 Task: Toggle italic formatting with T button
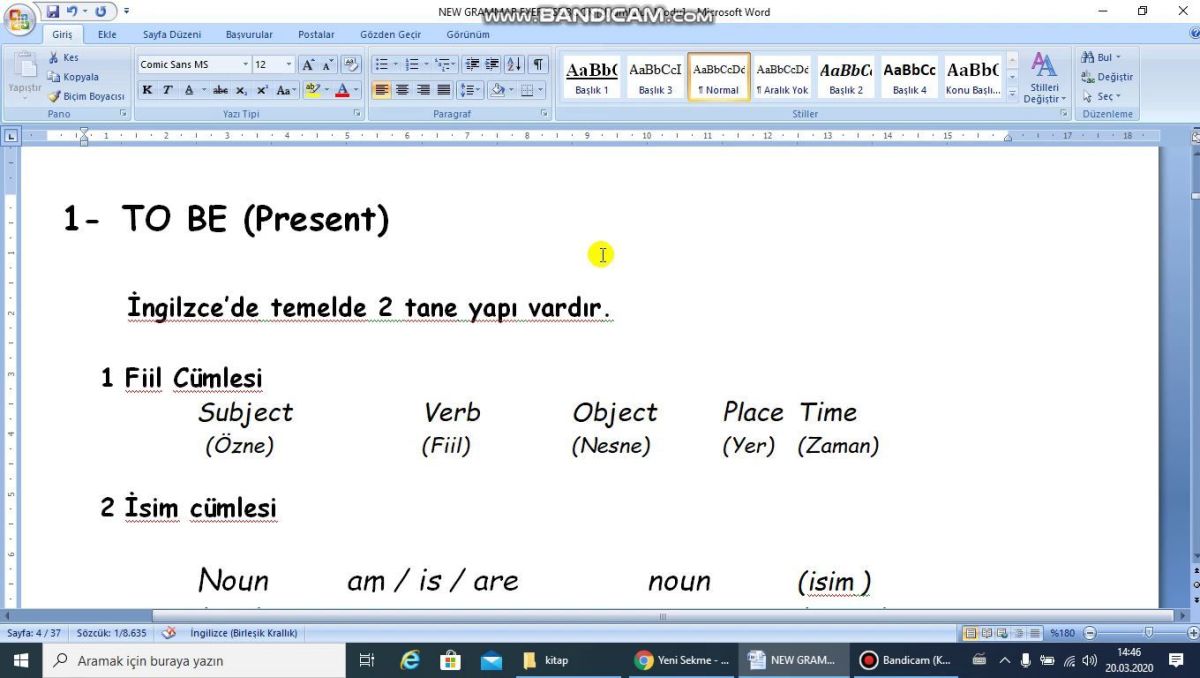167,90
